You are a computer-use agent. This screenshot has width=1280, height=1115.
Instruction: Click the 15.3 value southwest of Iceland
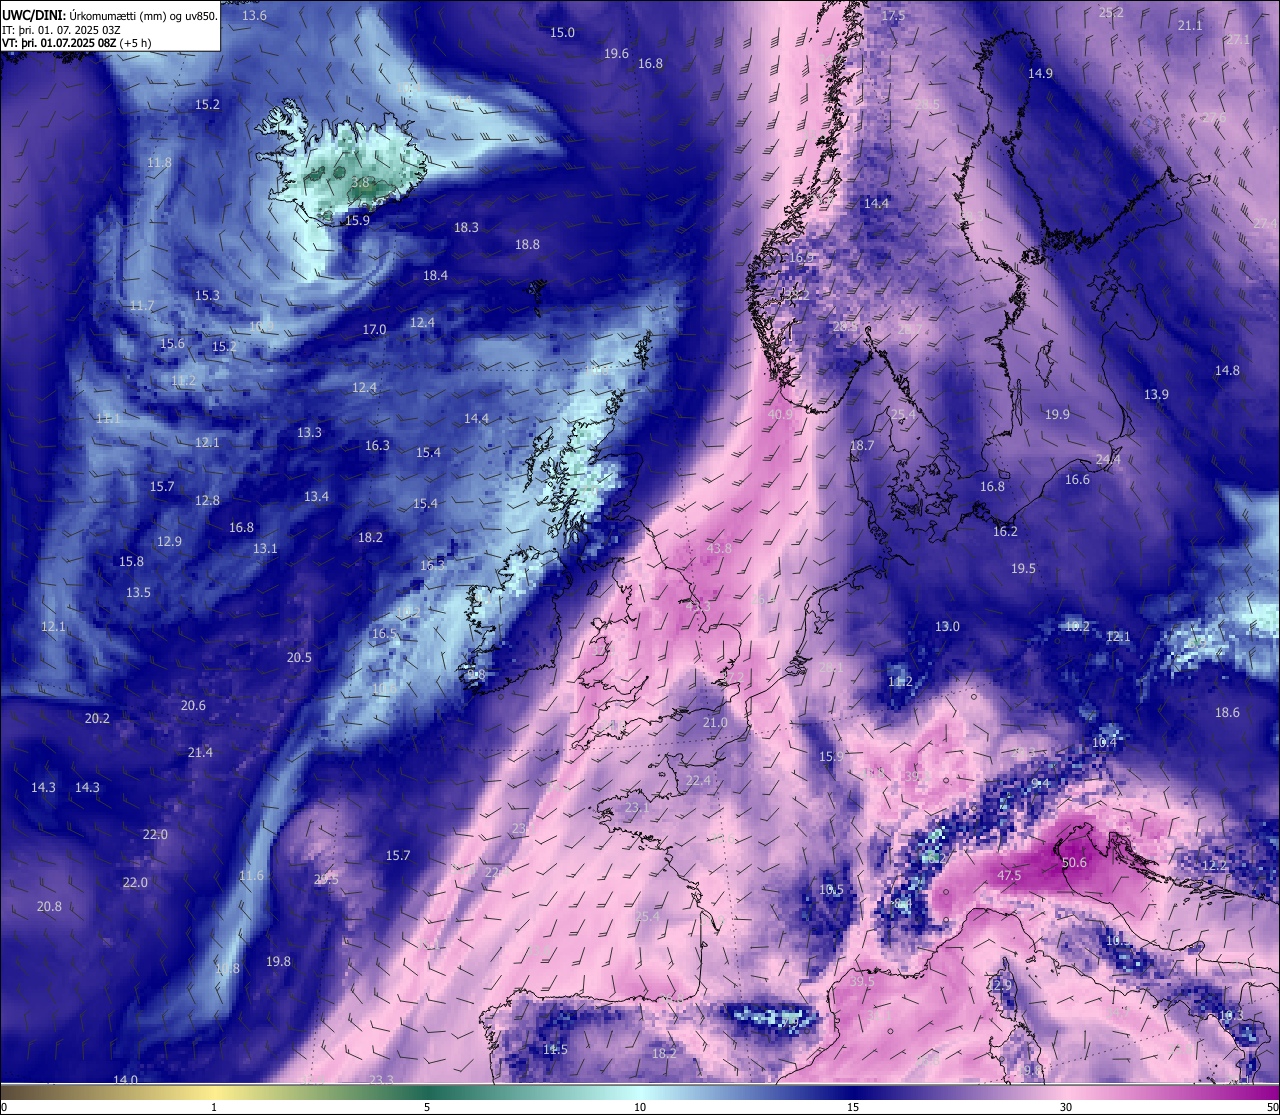point(207,295)
